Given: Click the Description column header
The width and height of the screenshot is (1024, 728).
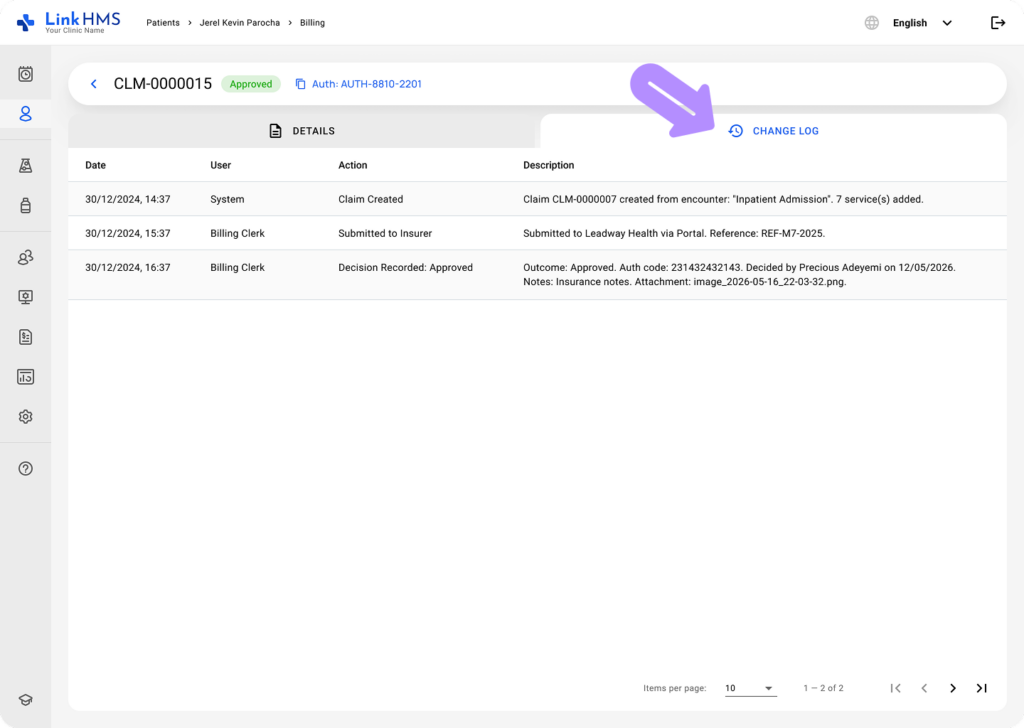Looking at the screenshot, I should click(x=549, y=165).
